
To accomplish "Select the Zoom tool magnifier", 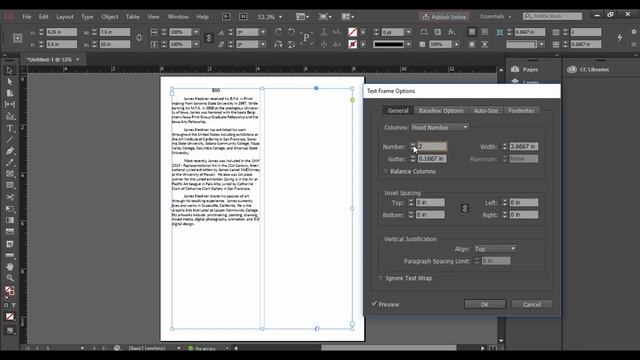I will (x=9, y=278).
